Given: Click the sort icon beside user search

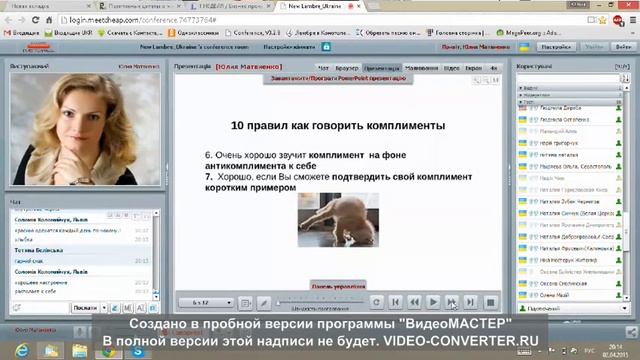Looking at the screenshot, I should [x=625, y=78].
